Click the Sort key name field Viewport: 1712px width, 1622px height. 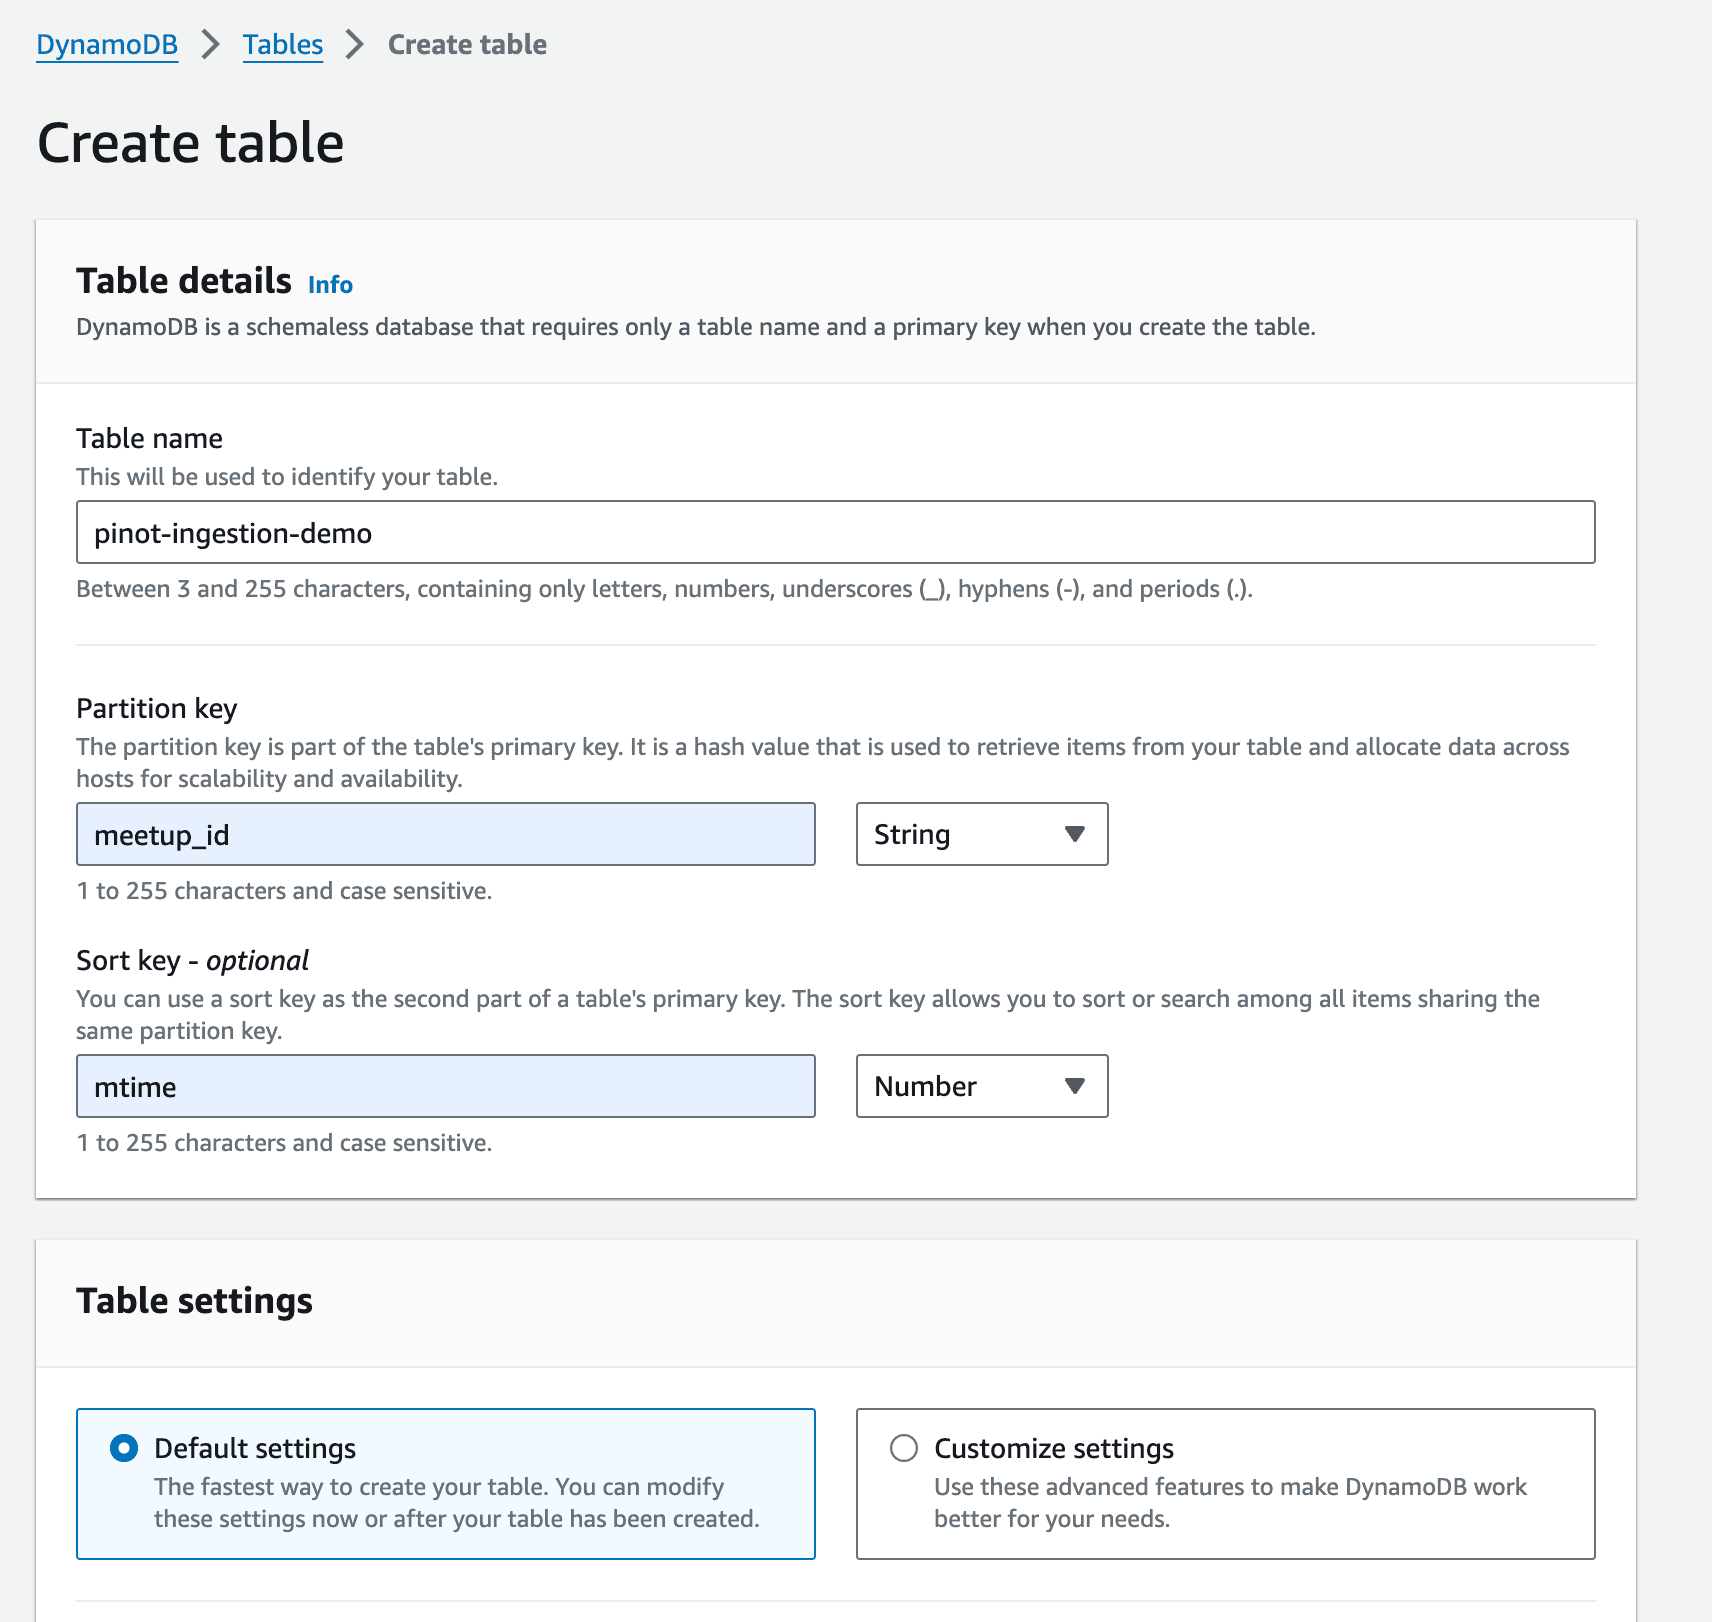tap(446, 1086)
